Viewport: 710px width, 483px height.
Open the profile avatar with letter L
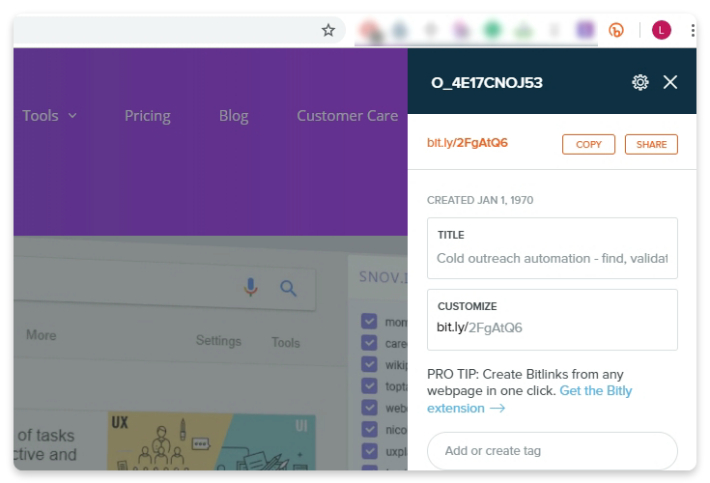coord(661,30)
